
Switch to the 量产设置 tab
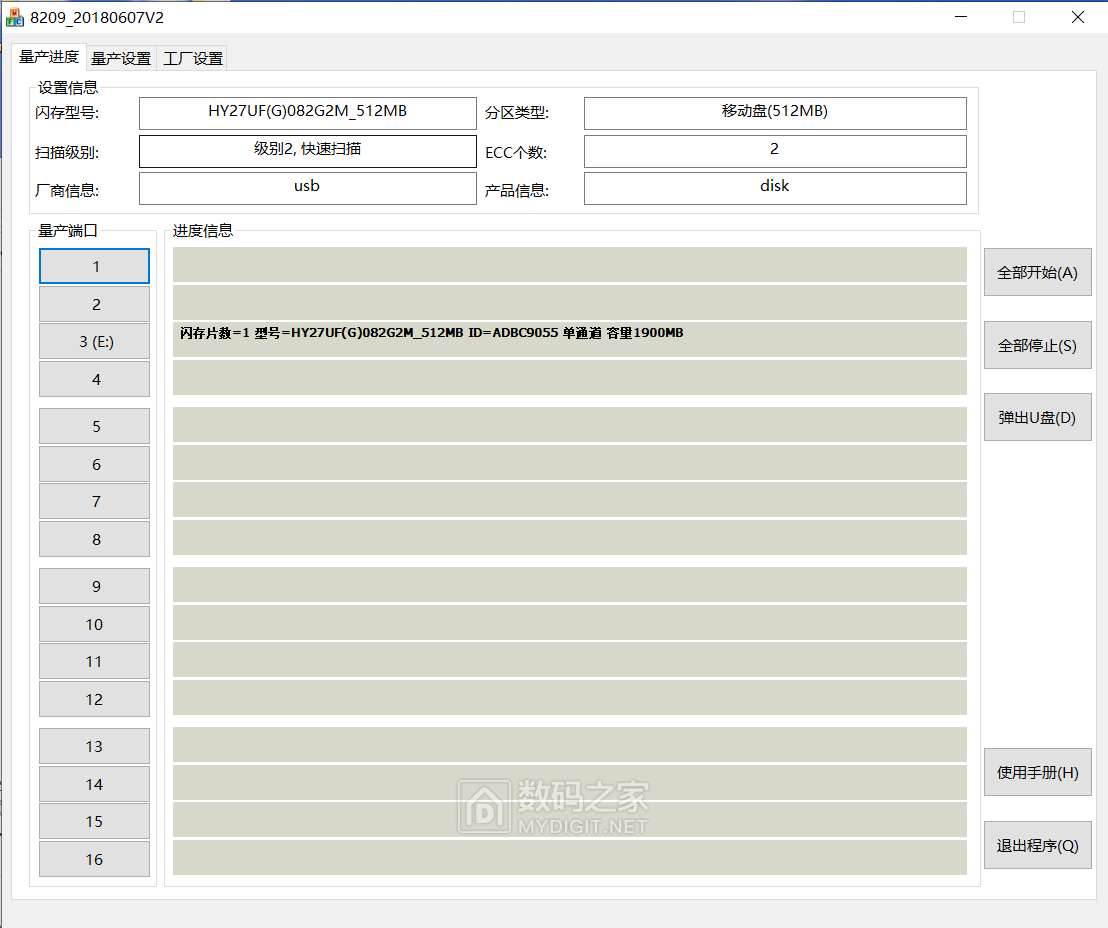tap(120, 57)
